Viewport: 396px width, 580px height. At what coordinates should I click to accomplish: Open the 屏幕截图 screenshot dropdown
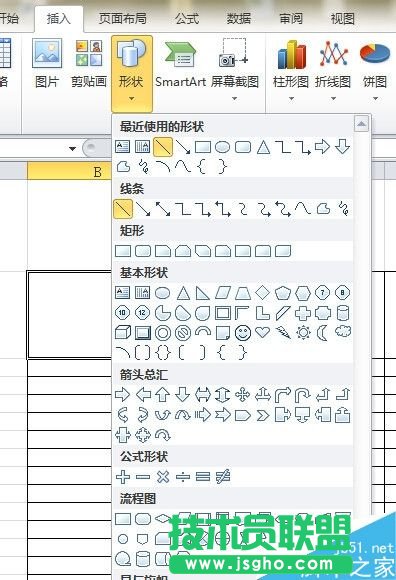coord(234,70)
